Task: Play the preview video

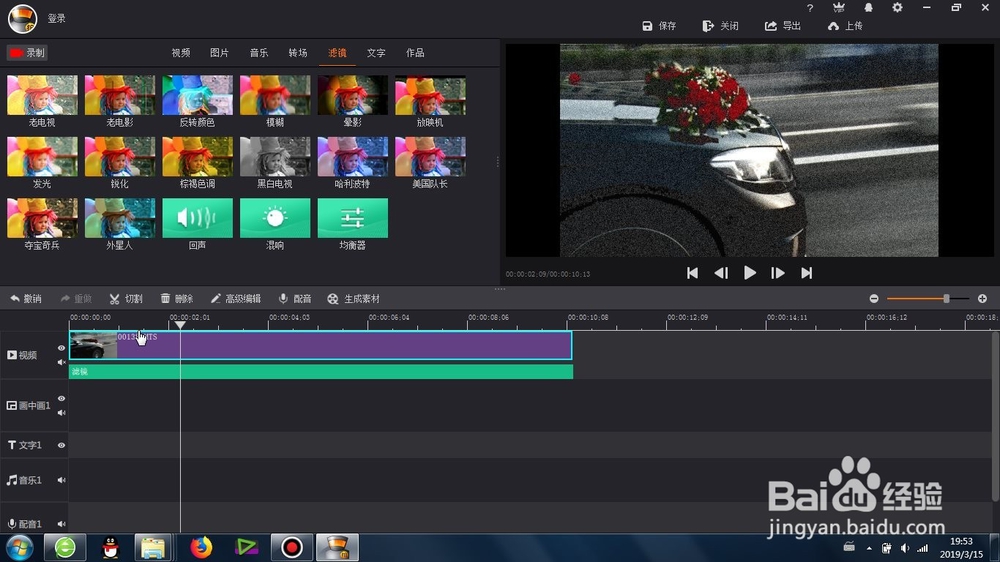Action: 750,273
